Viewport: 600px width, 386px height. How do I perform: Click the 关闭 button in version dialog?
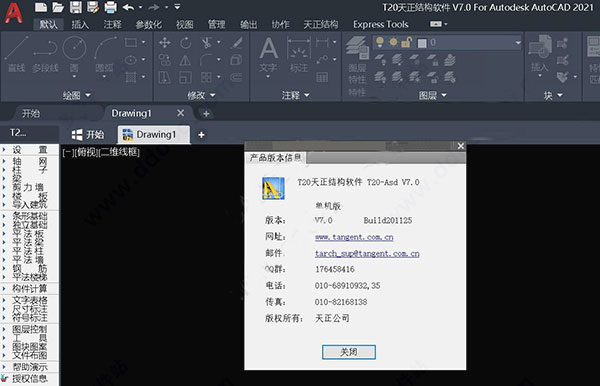tap(349, 352)
